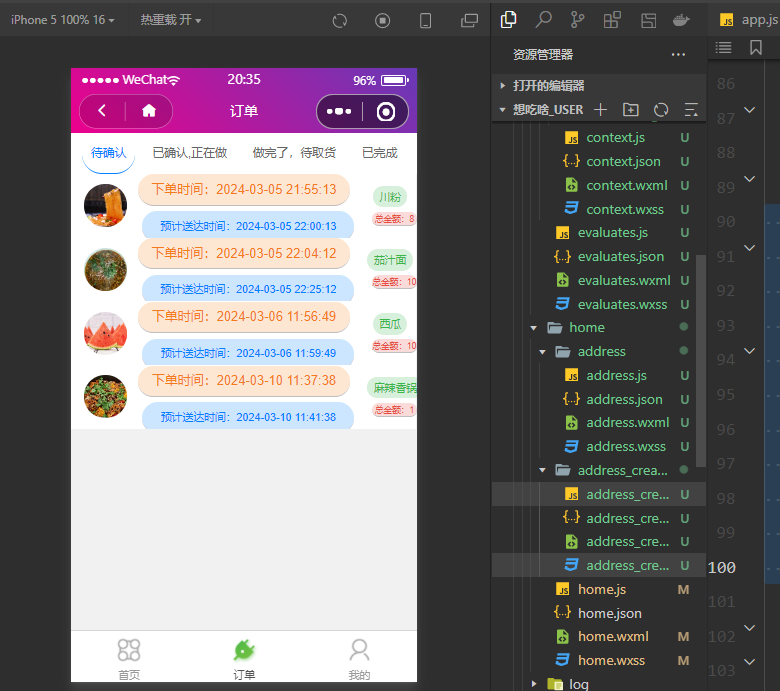Tap order time 2024-03-05 22:04:12 label

[x=244, y=253]
